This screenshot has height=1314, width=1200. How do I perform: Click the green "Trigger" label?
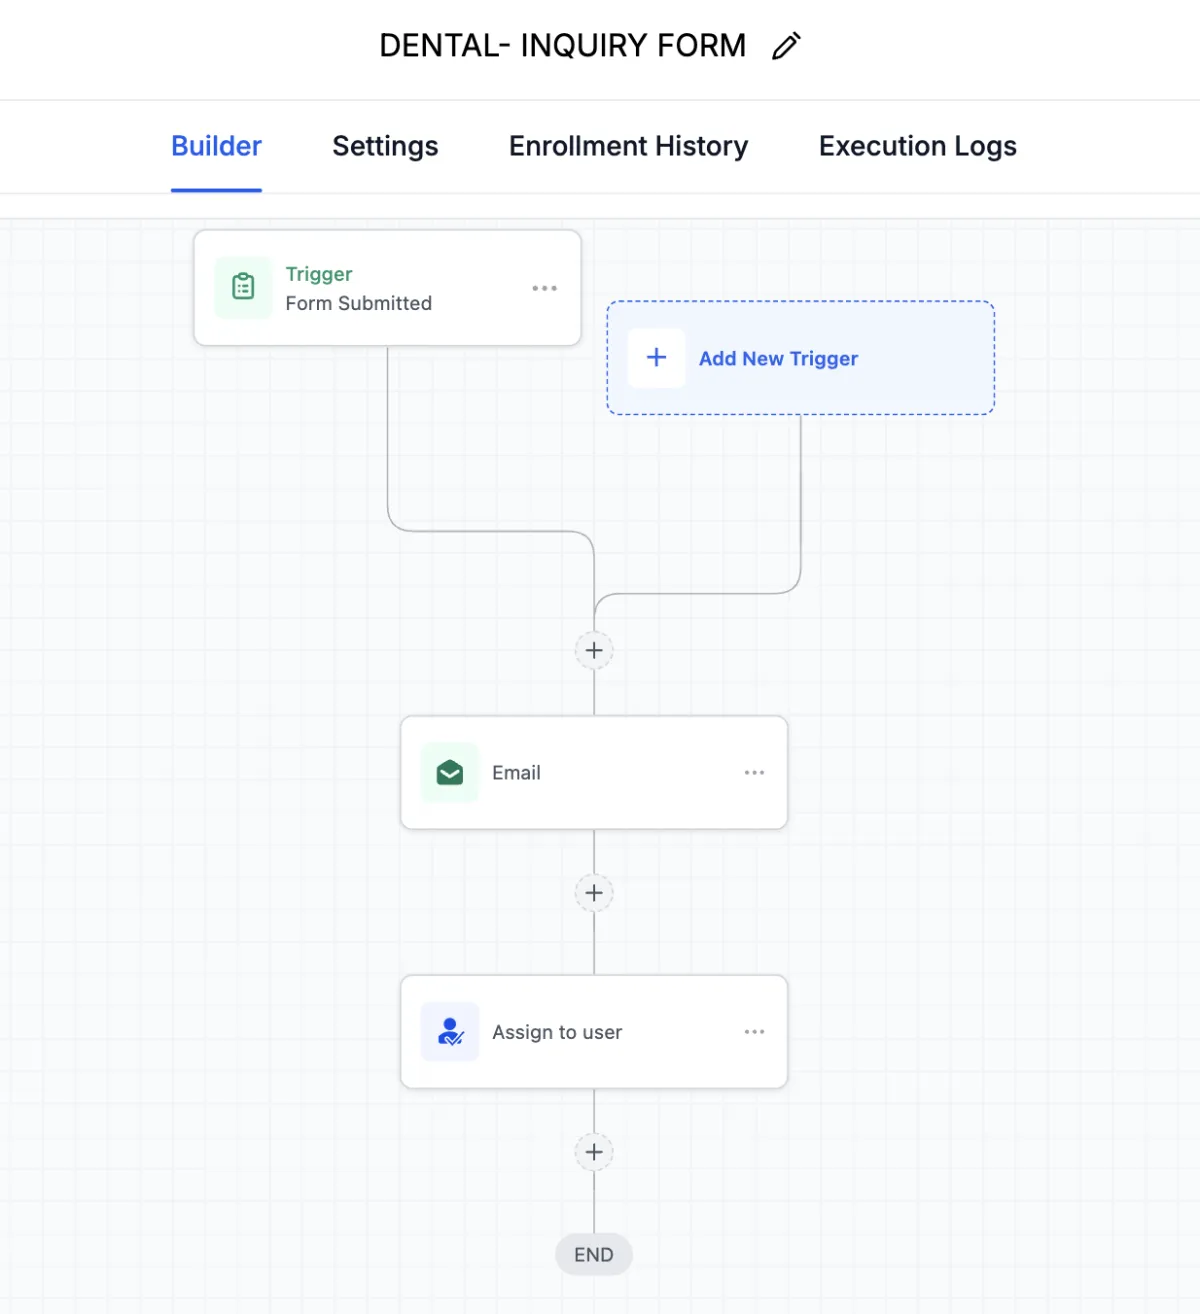click(319, 274)
